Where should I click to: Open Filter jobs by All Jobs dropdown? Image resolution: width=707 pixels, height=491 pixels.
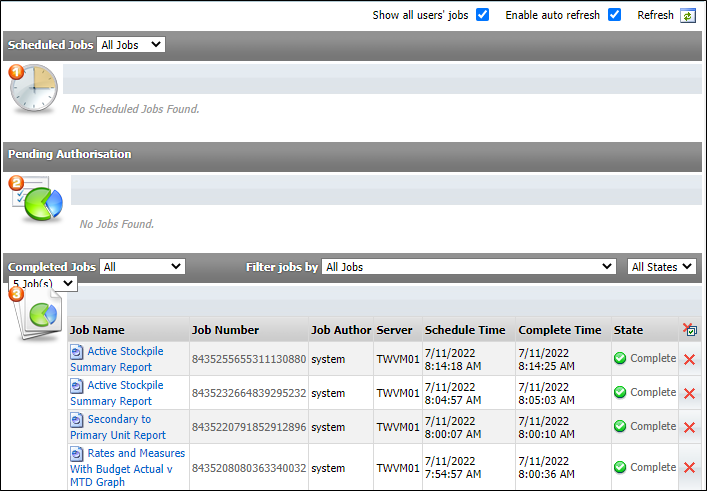coord(468,267)
